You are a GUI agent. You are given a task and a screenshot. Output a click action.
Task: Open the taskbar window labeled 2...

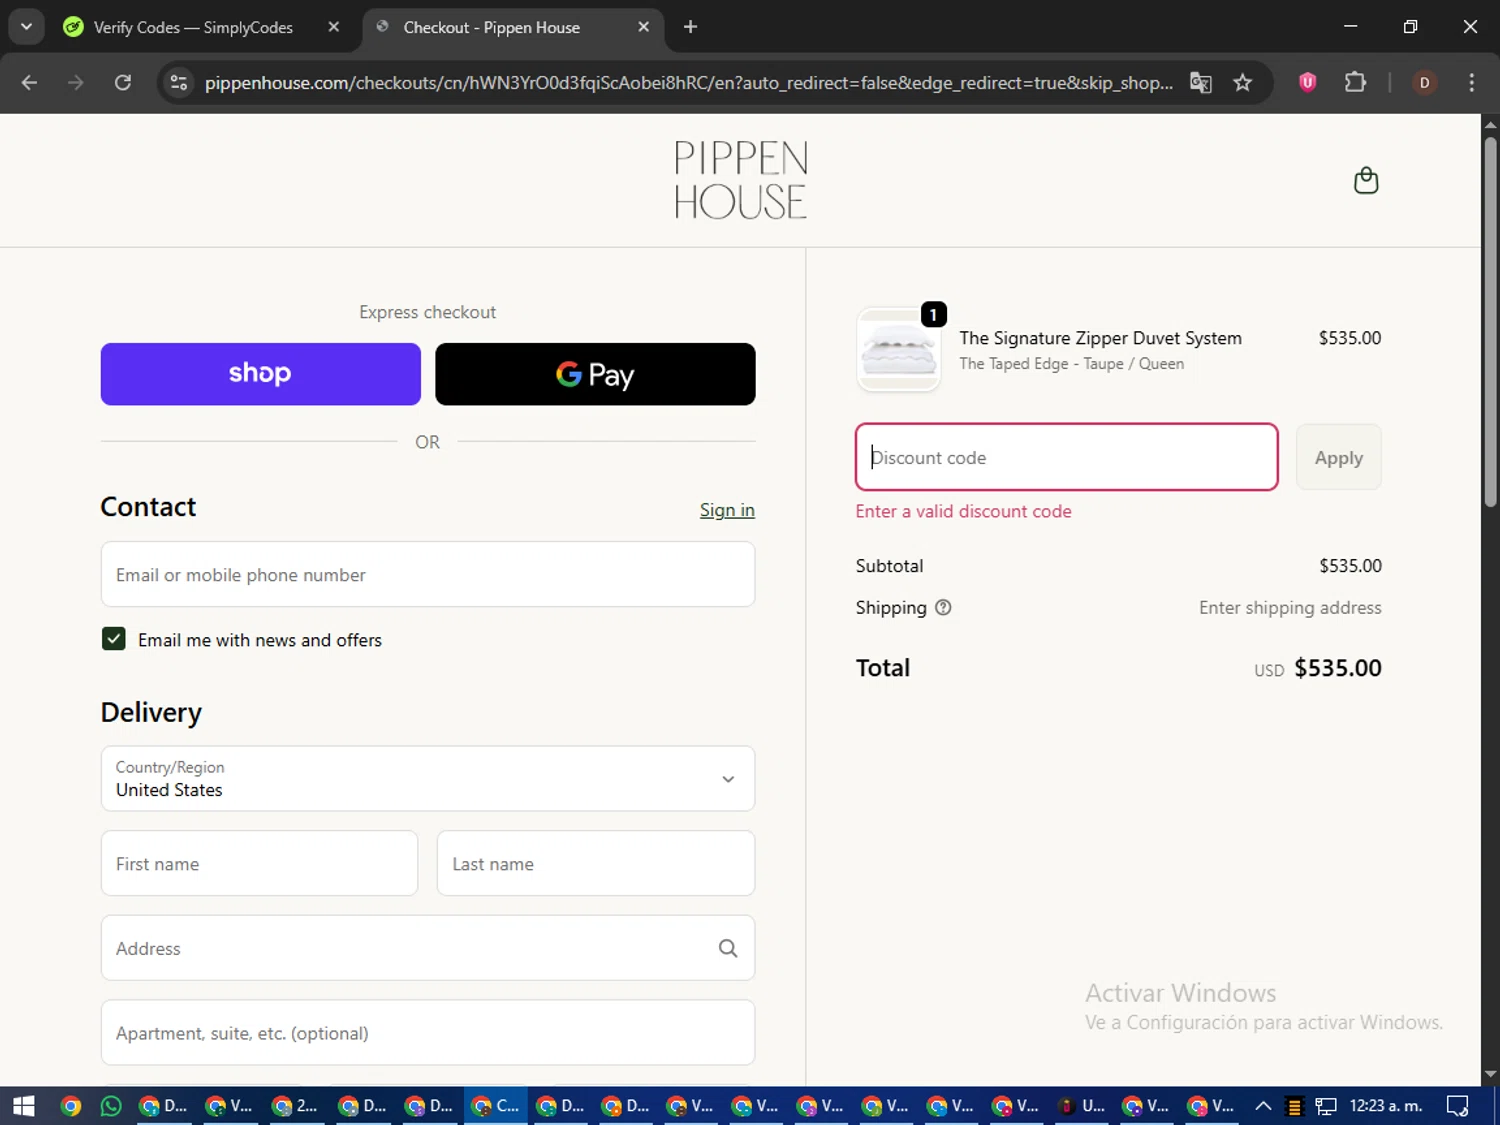pyautogui.click(x=296, y=1105)
